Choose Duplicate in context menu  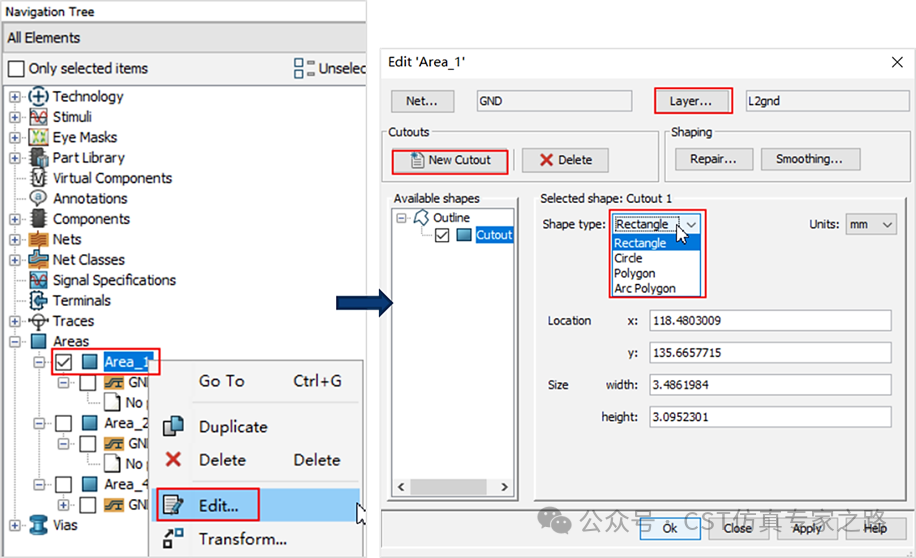[233, 427]
